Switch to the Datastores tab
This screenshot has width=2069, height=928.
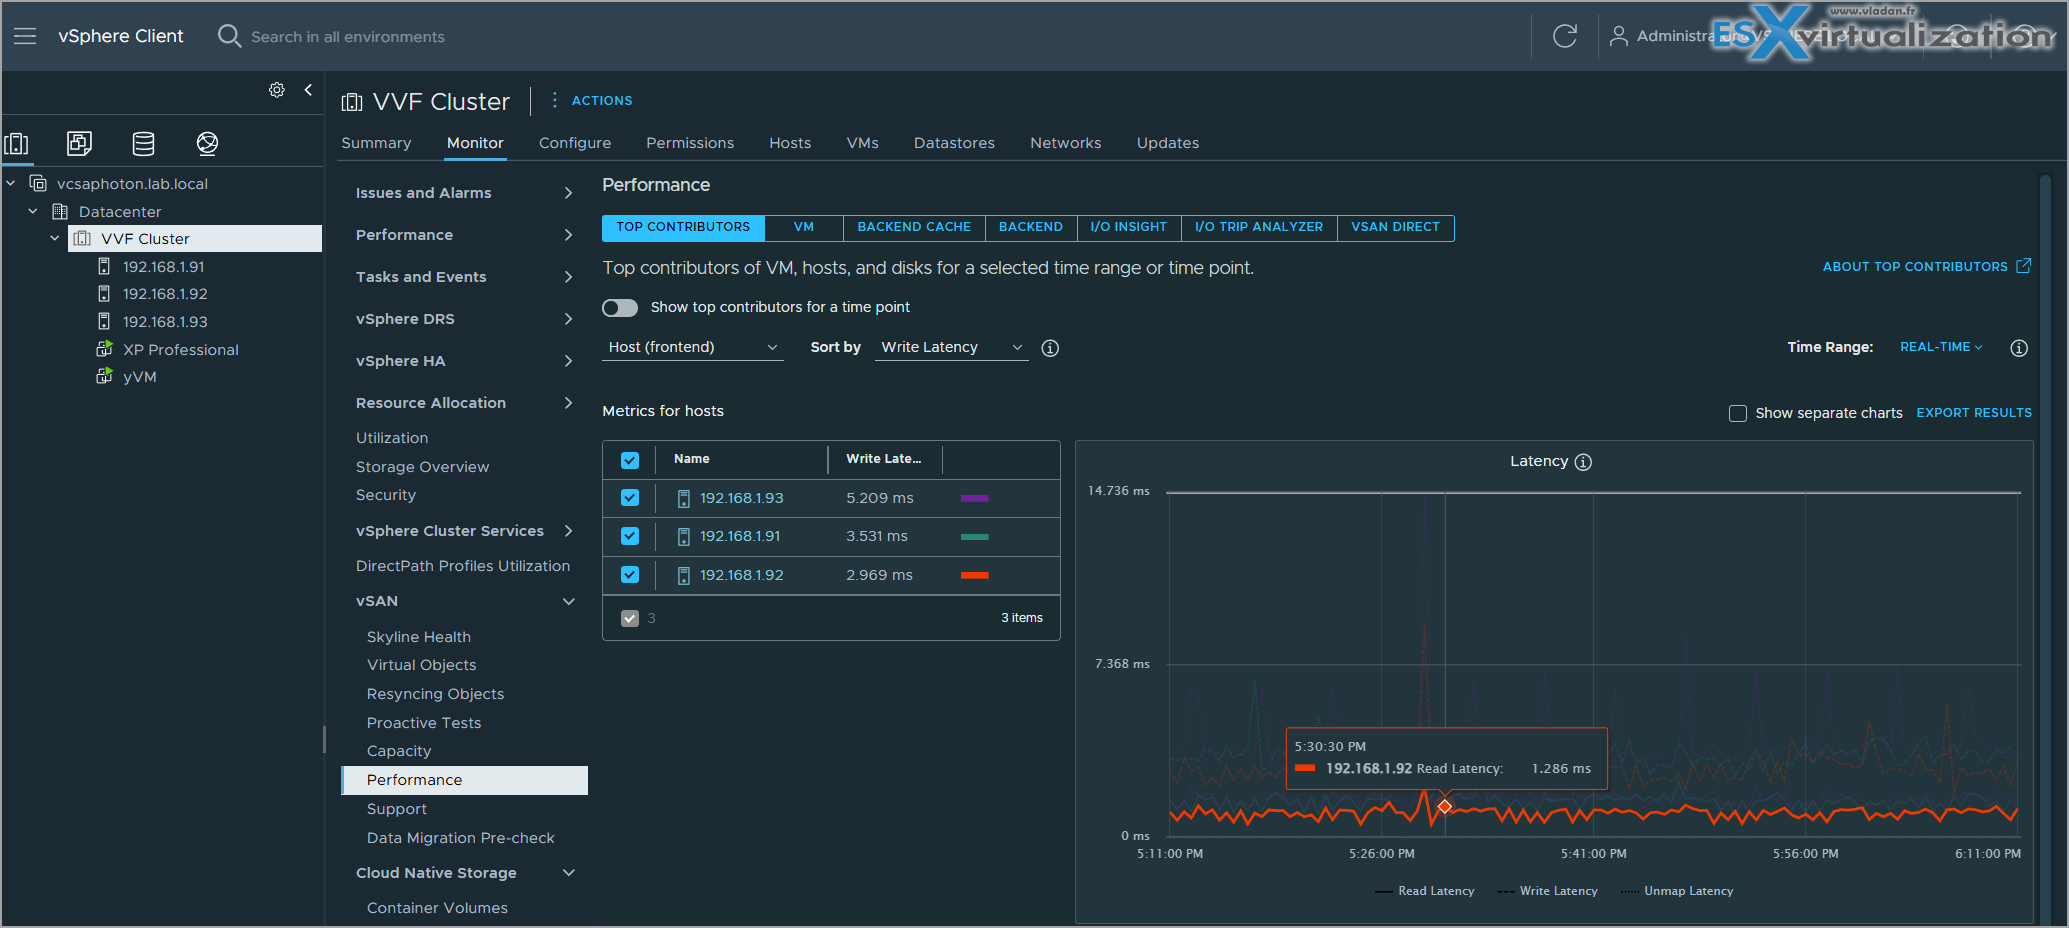(x=954, y=143)
